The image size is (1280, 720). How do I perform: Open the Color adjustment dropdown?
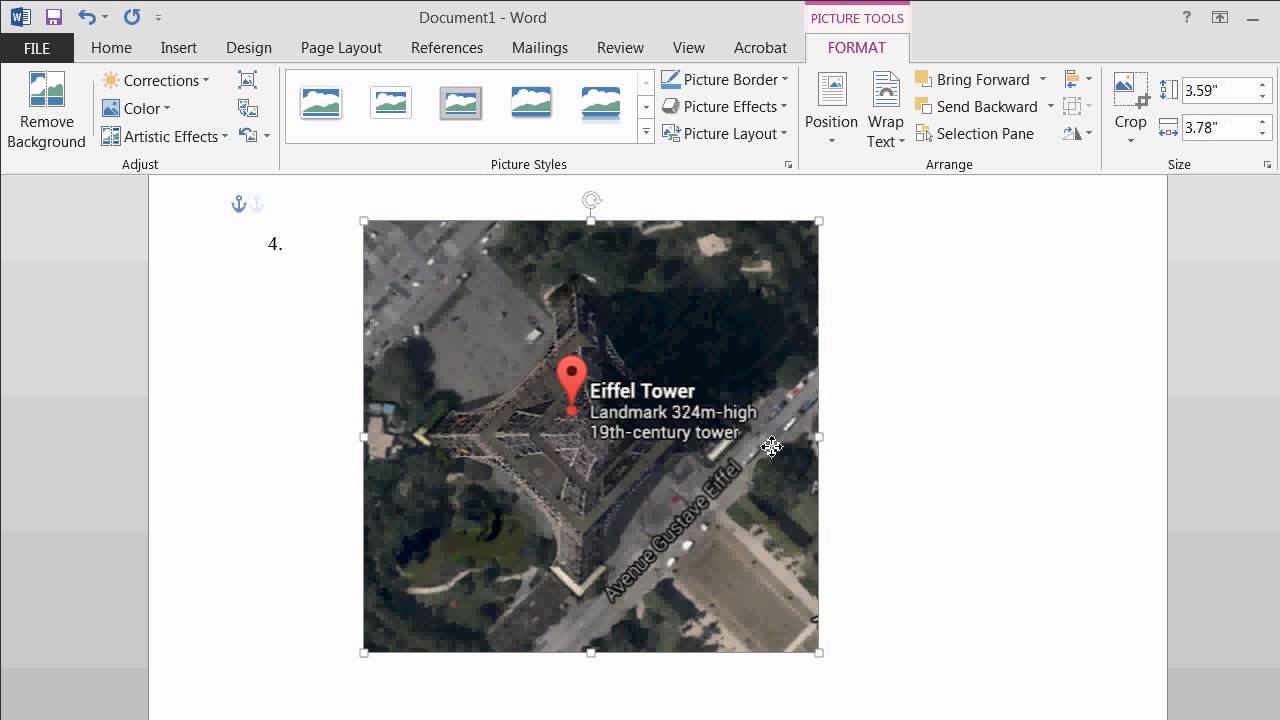pyautogui.click(x=136, y=108)
